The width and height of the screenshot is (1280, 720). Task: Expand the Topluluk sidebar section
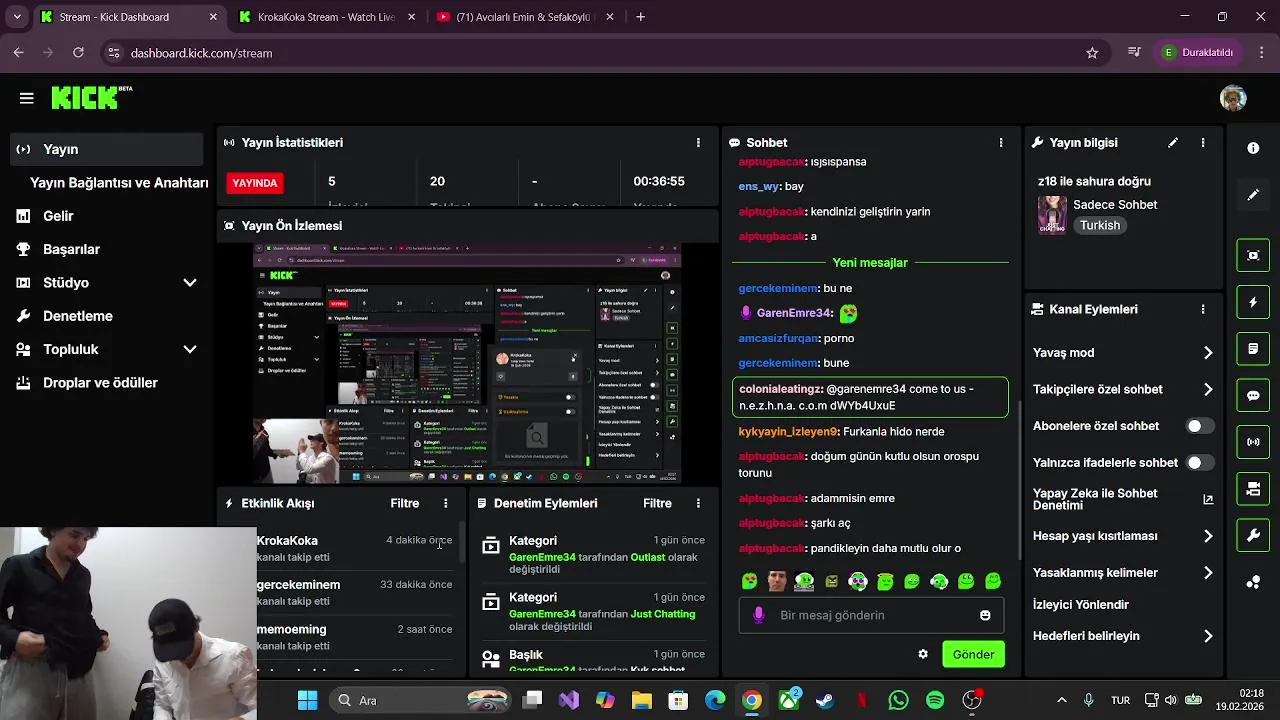tap(190, 350)
